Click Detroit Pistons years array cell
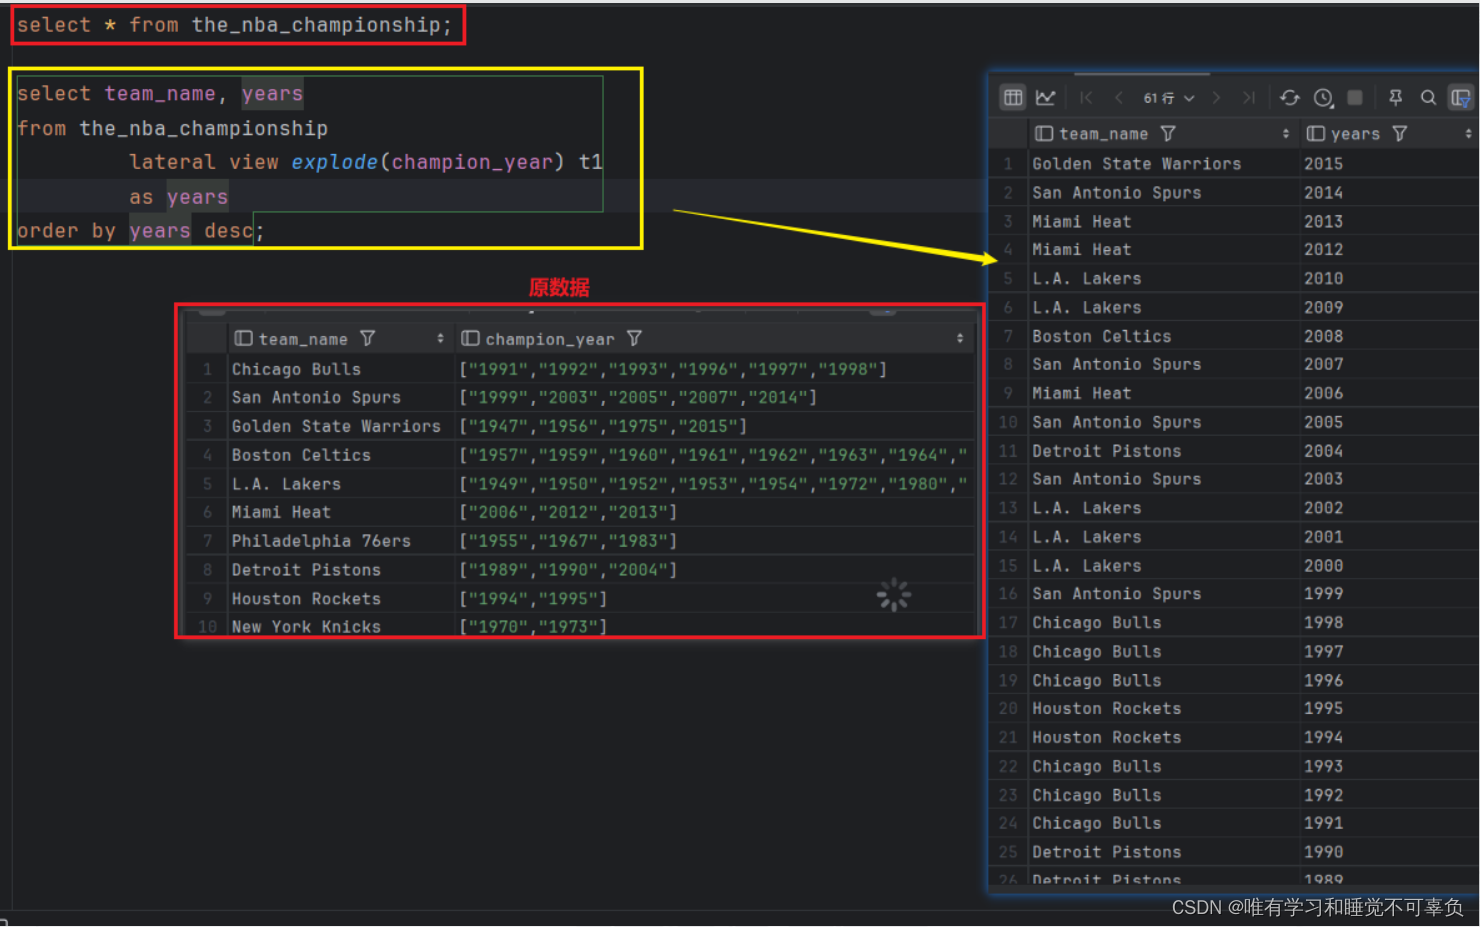Screen dimensions: 1480x927 coord(568,569)
